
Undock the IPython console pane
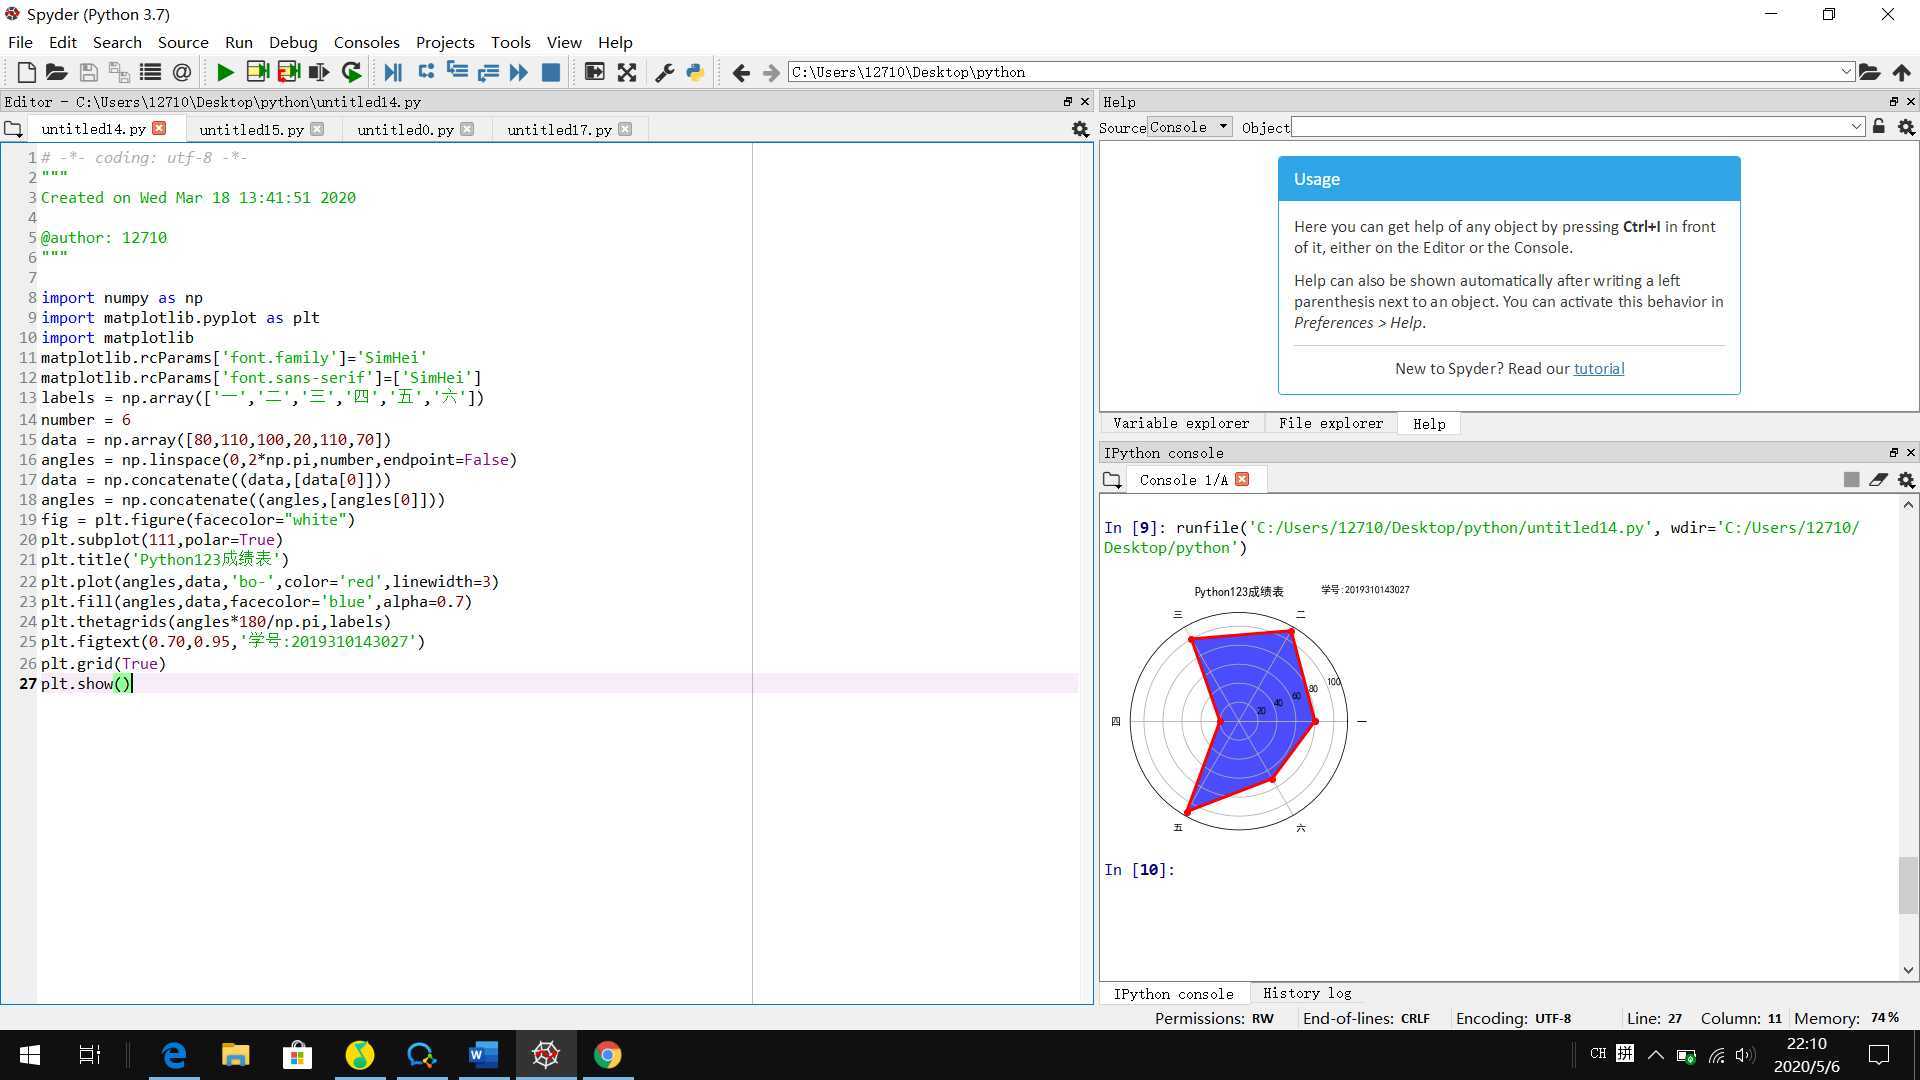coord(1893,453)
